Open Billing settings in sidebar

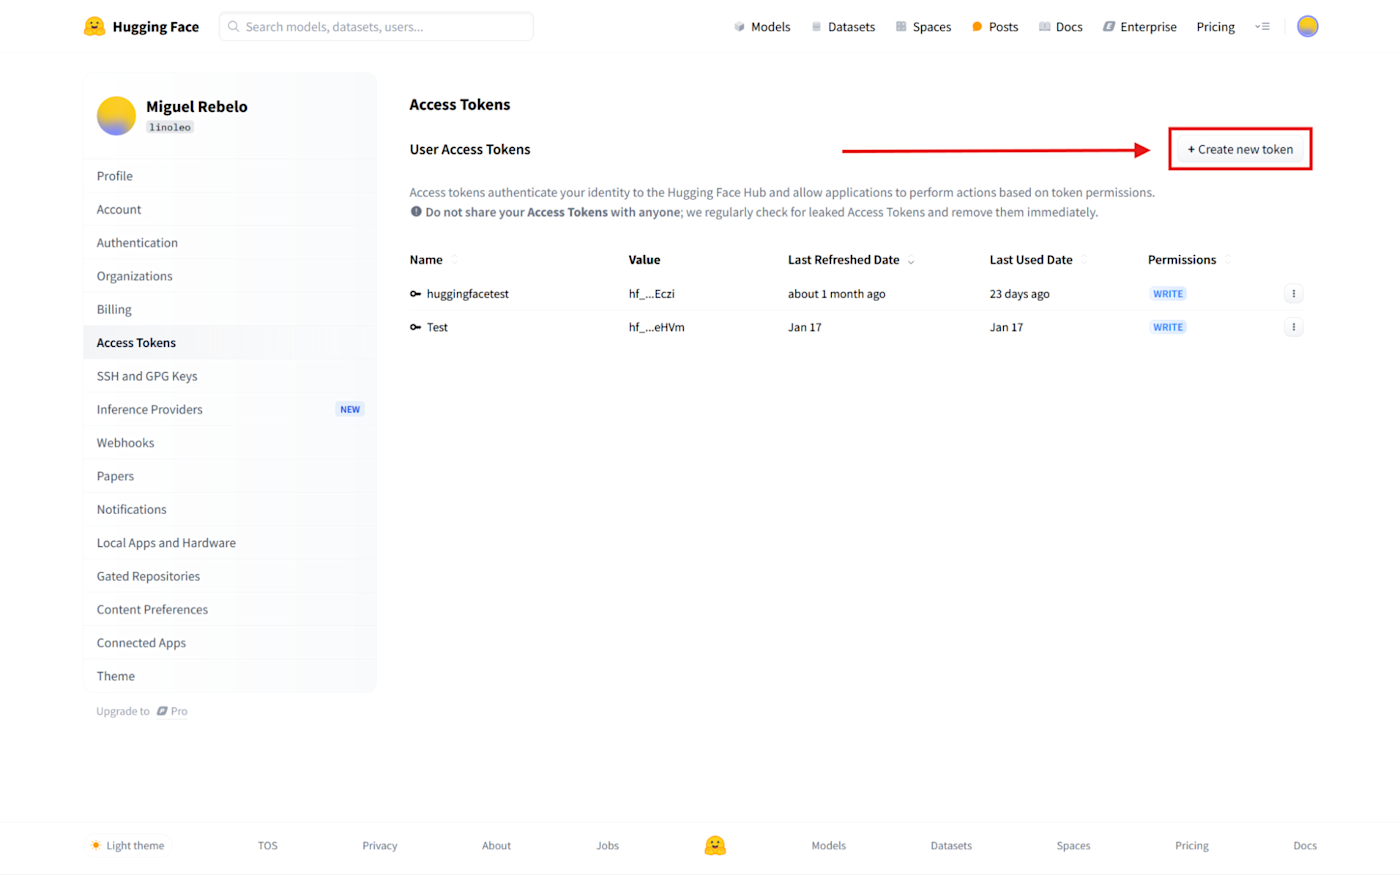click(x=230, y=309)
